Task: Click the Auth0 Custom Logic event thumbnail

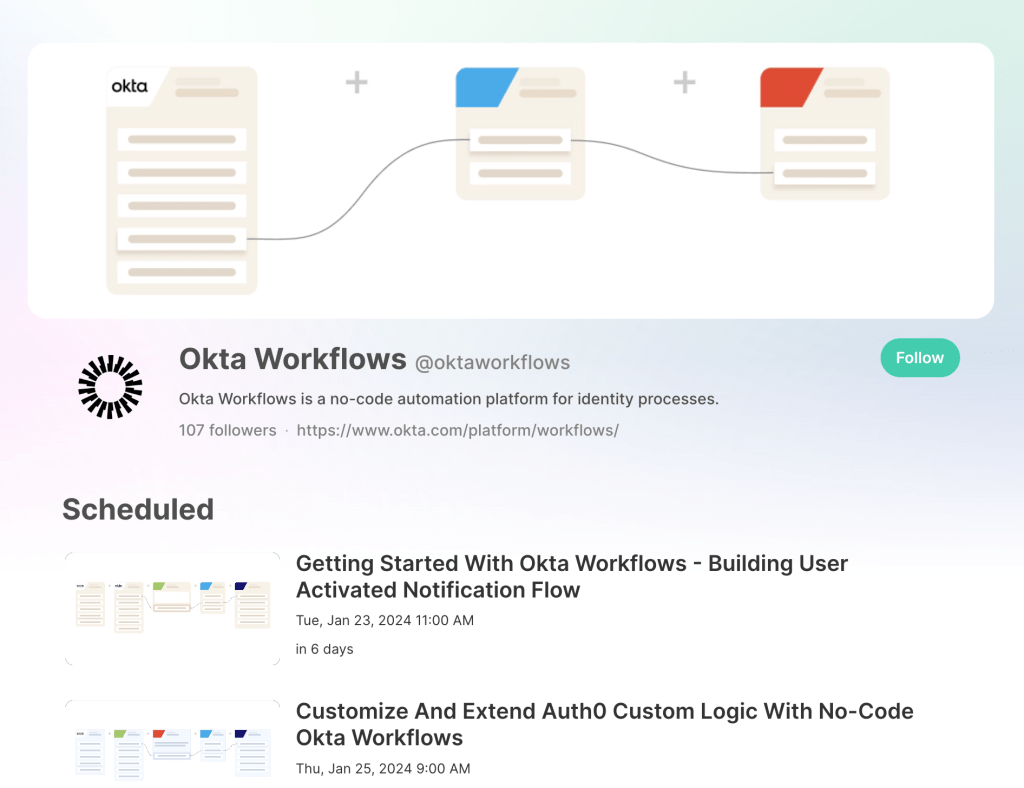Action: (171, 745)
